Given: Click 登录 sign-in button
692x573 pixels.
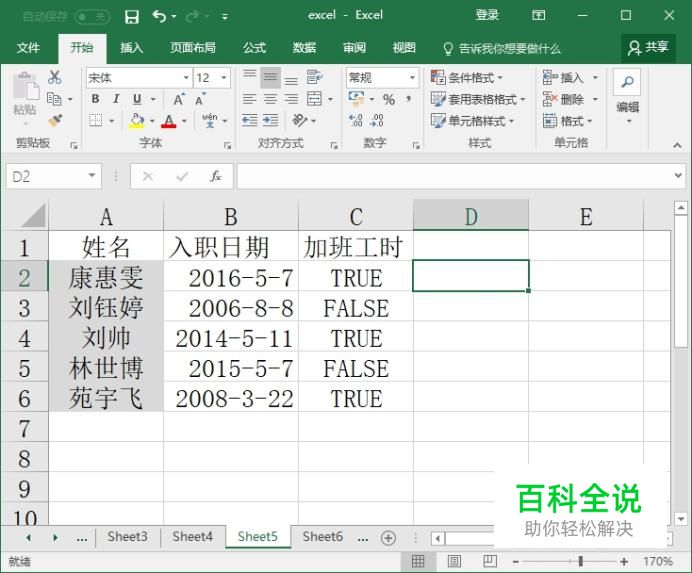Looking at the screenshot, I should pyautogui.click(x=487, y=15).
